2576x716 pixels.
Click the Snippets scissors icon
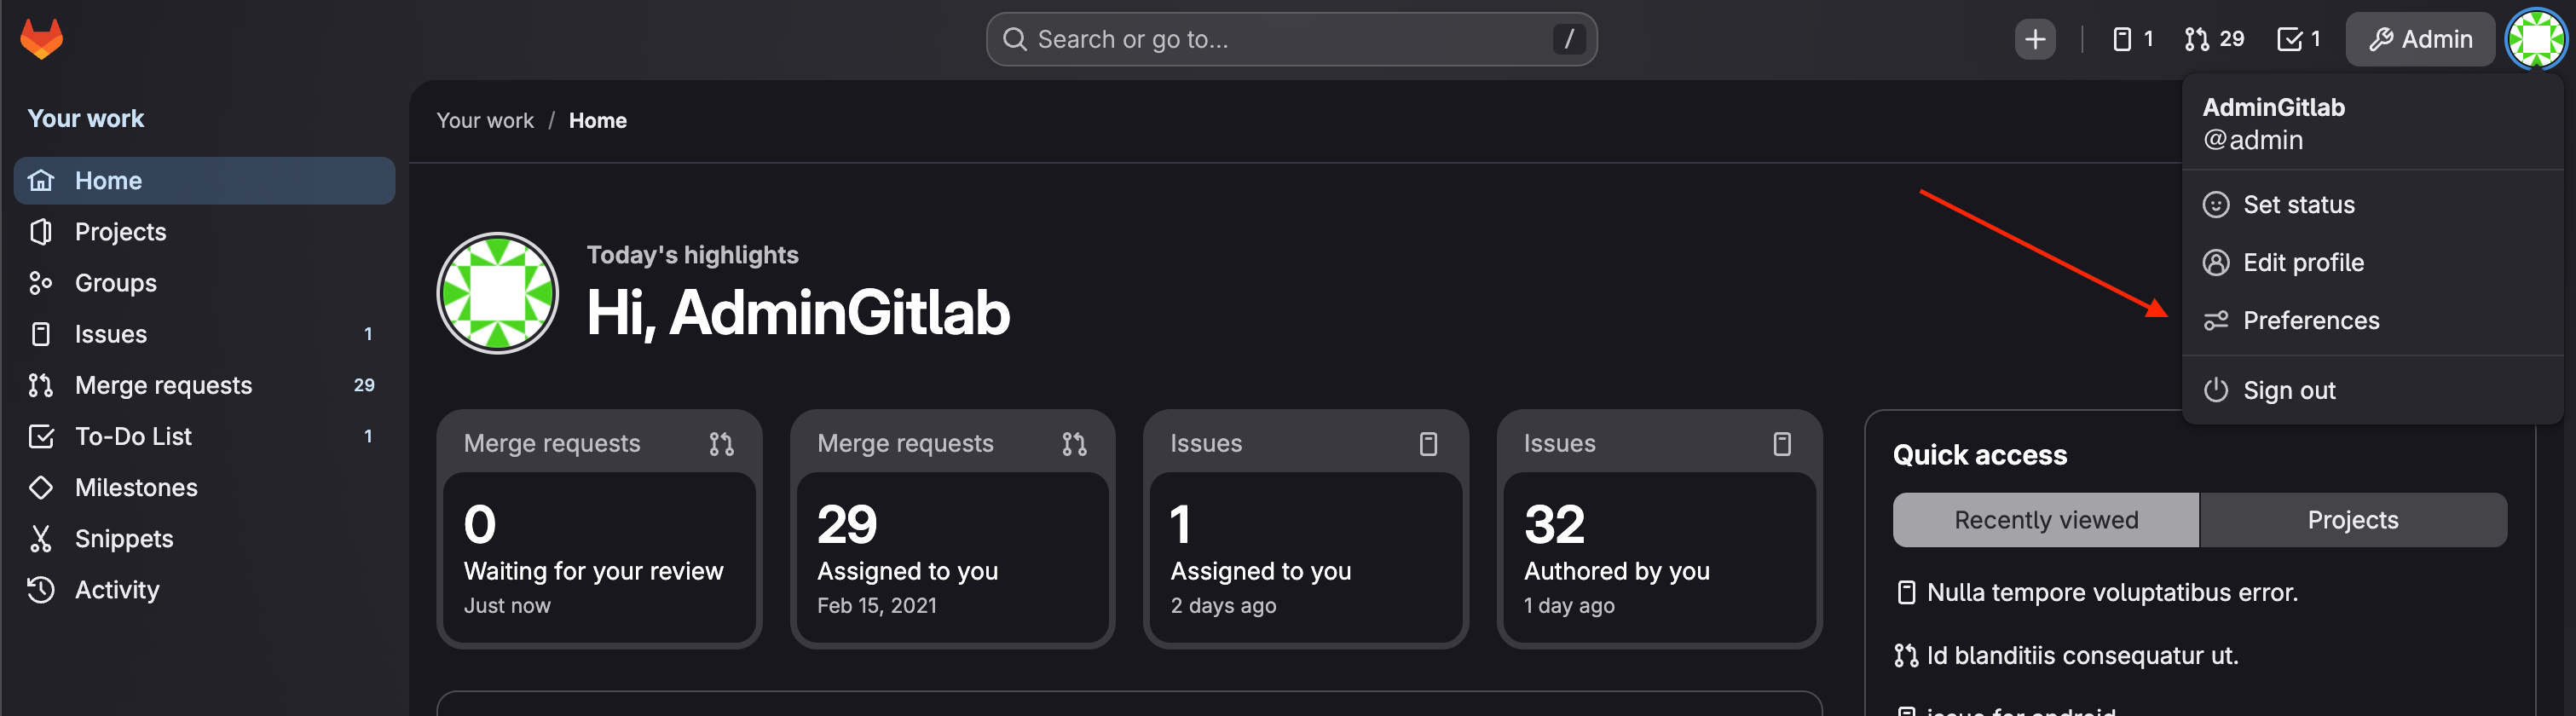click(x=41, y=538)
